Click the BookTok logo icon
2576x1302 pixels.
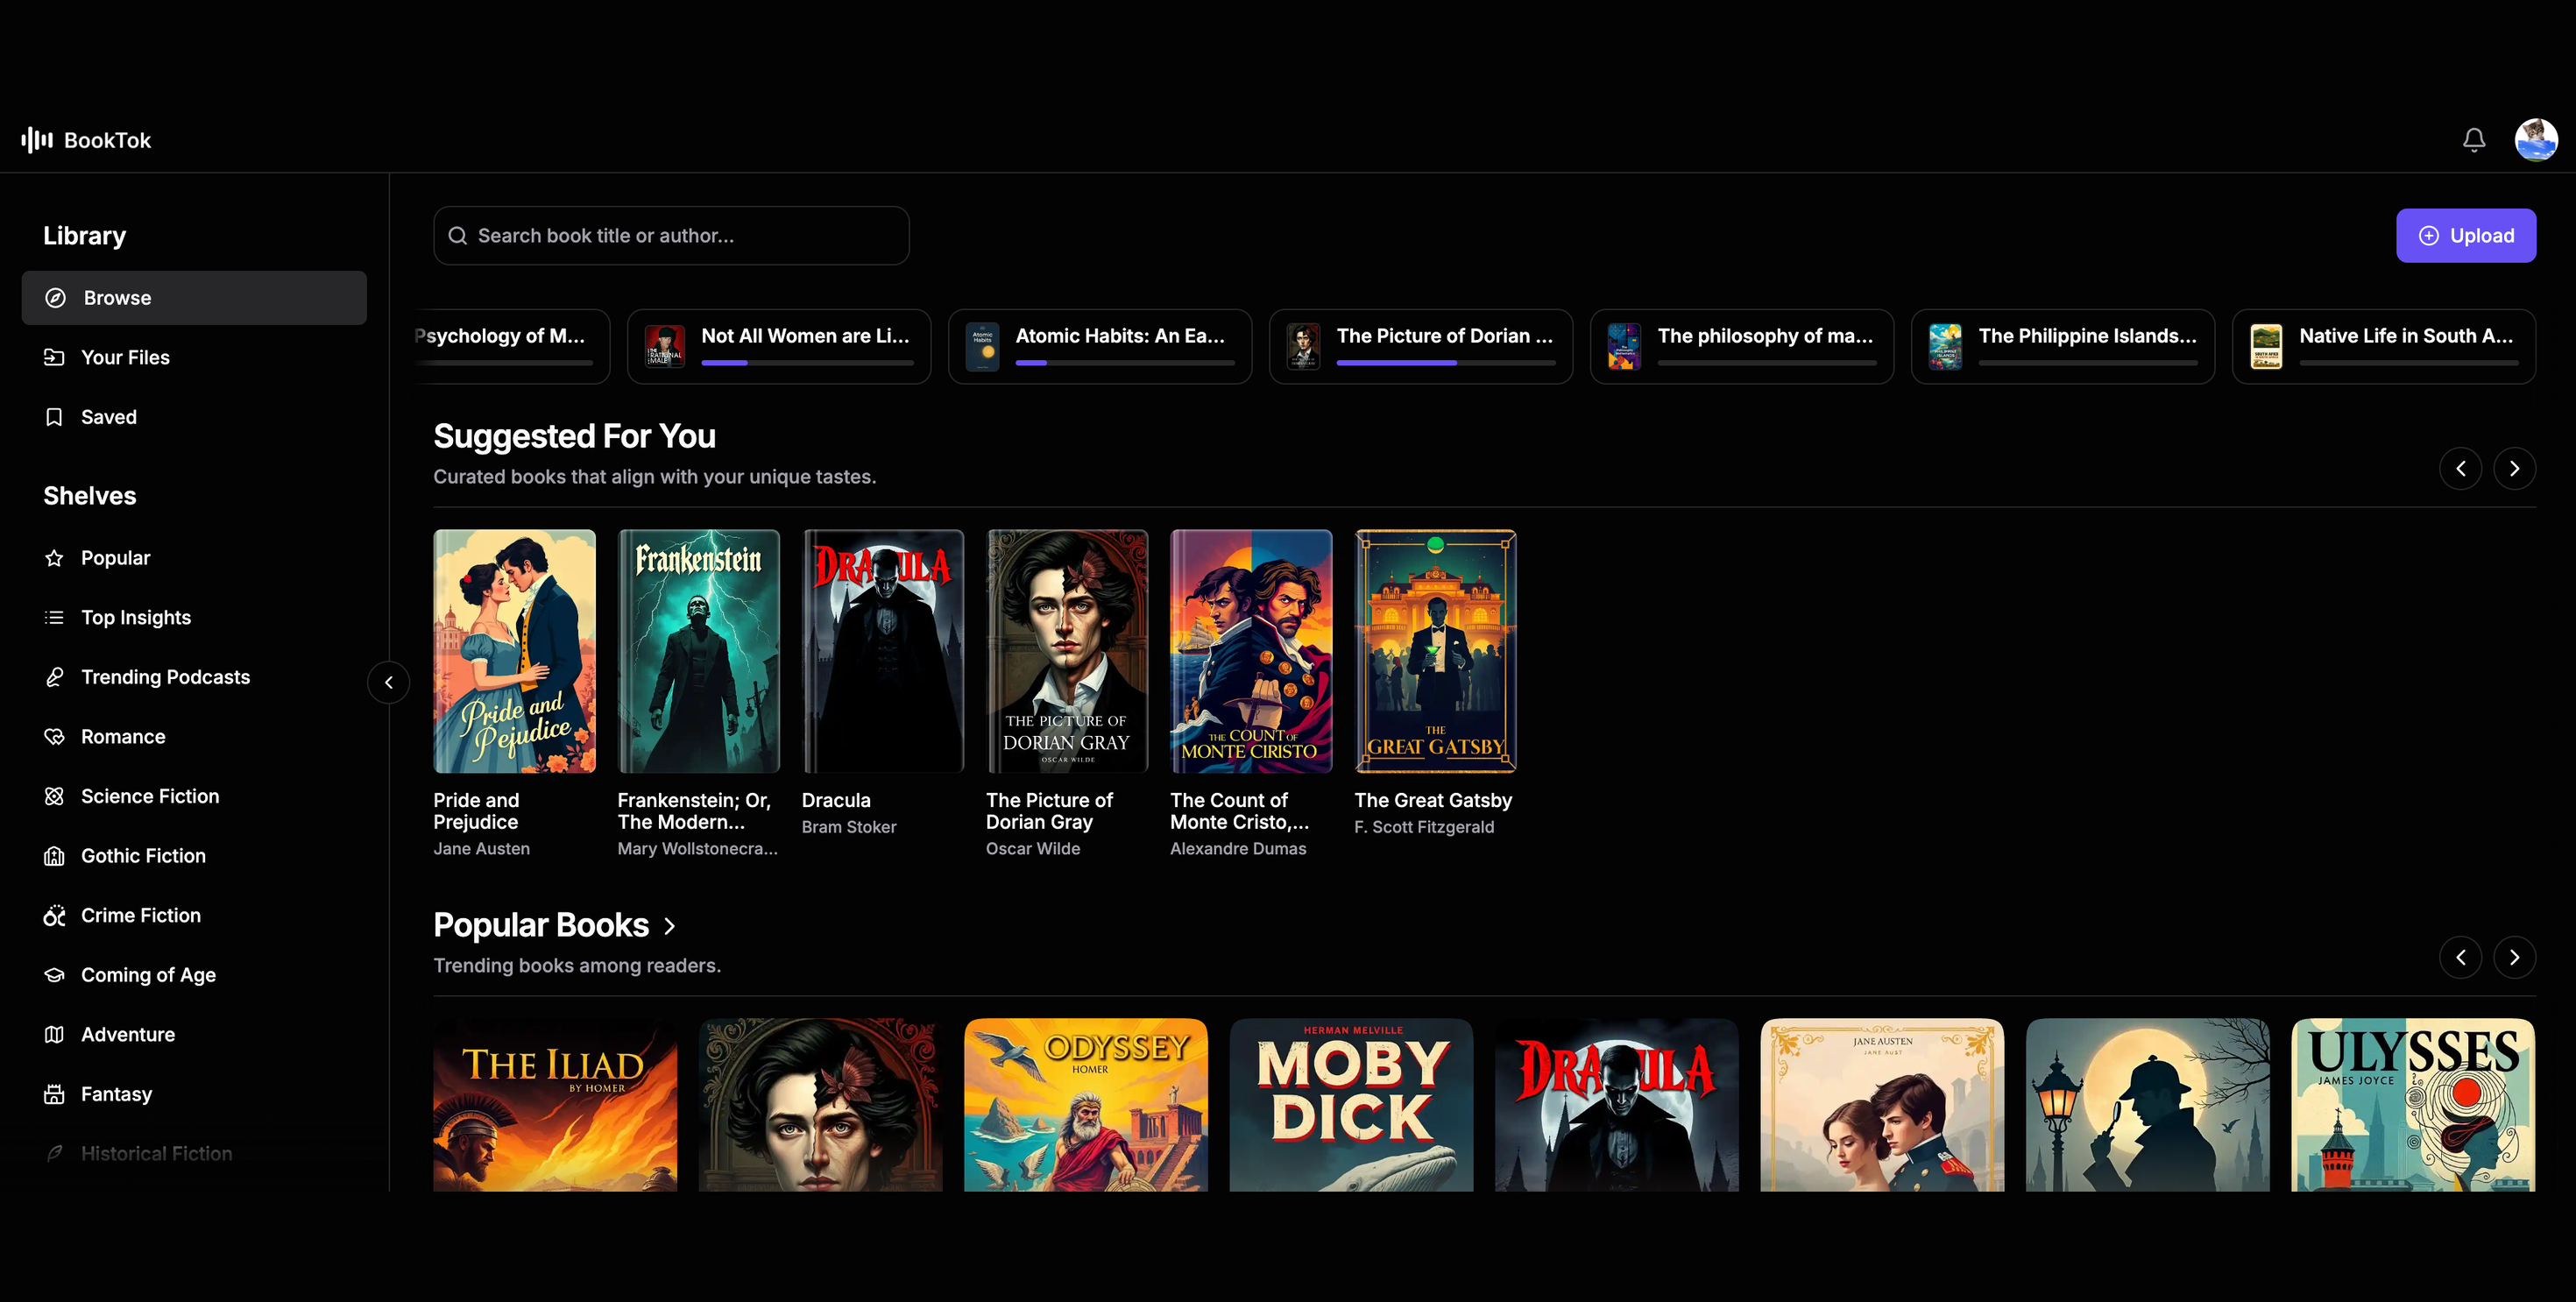[37, 140]
